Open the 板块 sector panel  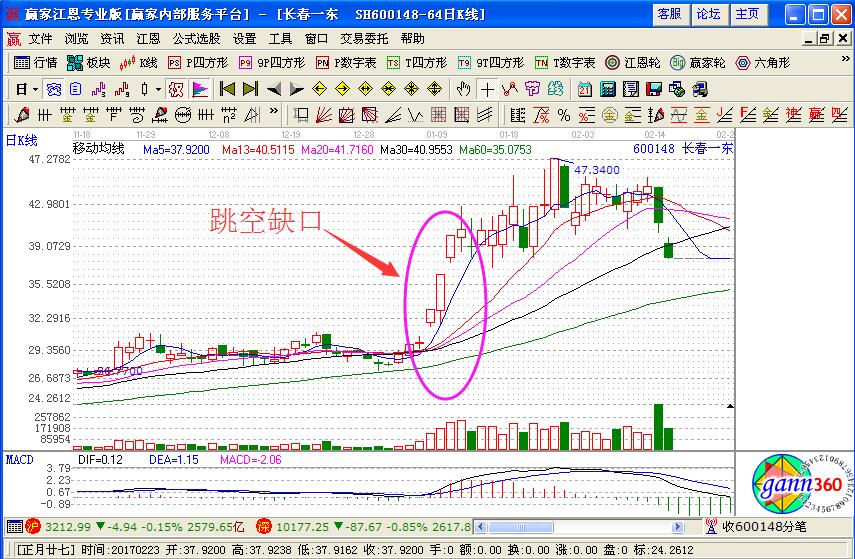pyautogui.click(x=88, y=62)
